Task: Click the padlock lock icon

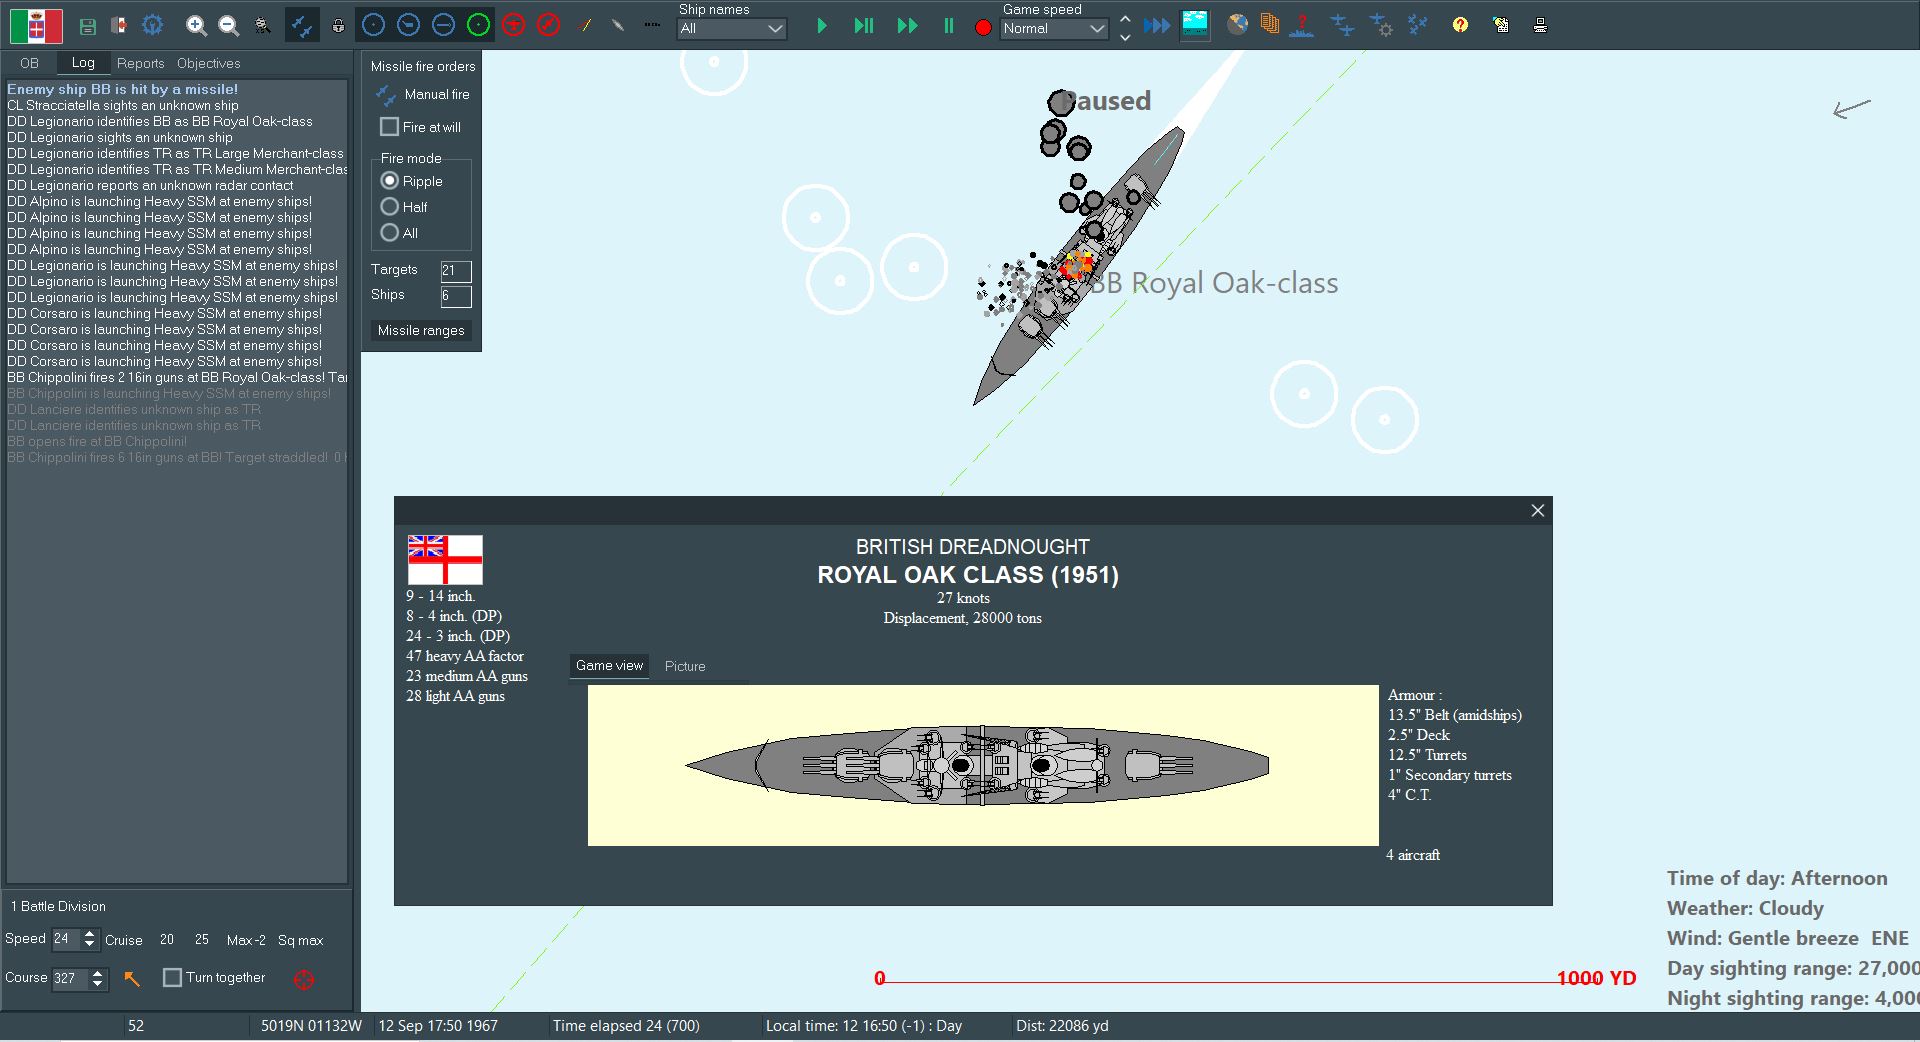Action: 338,26
